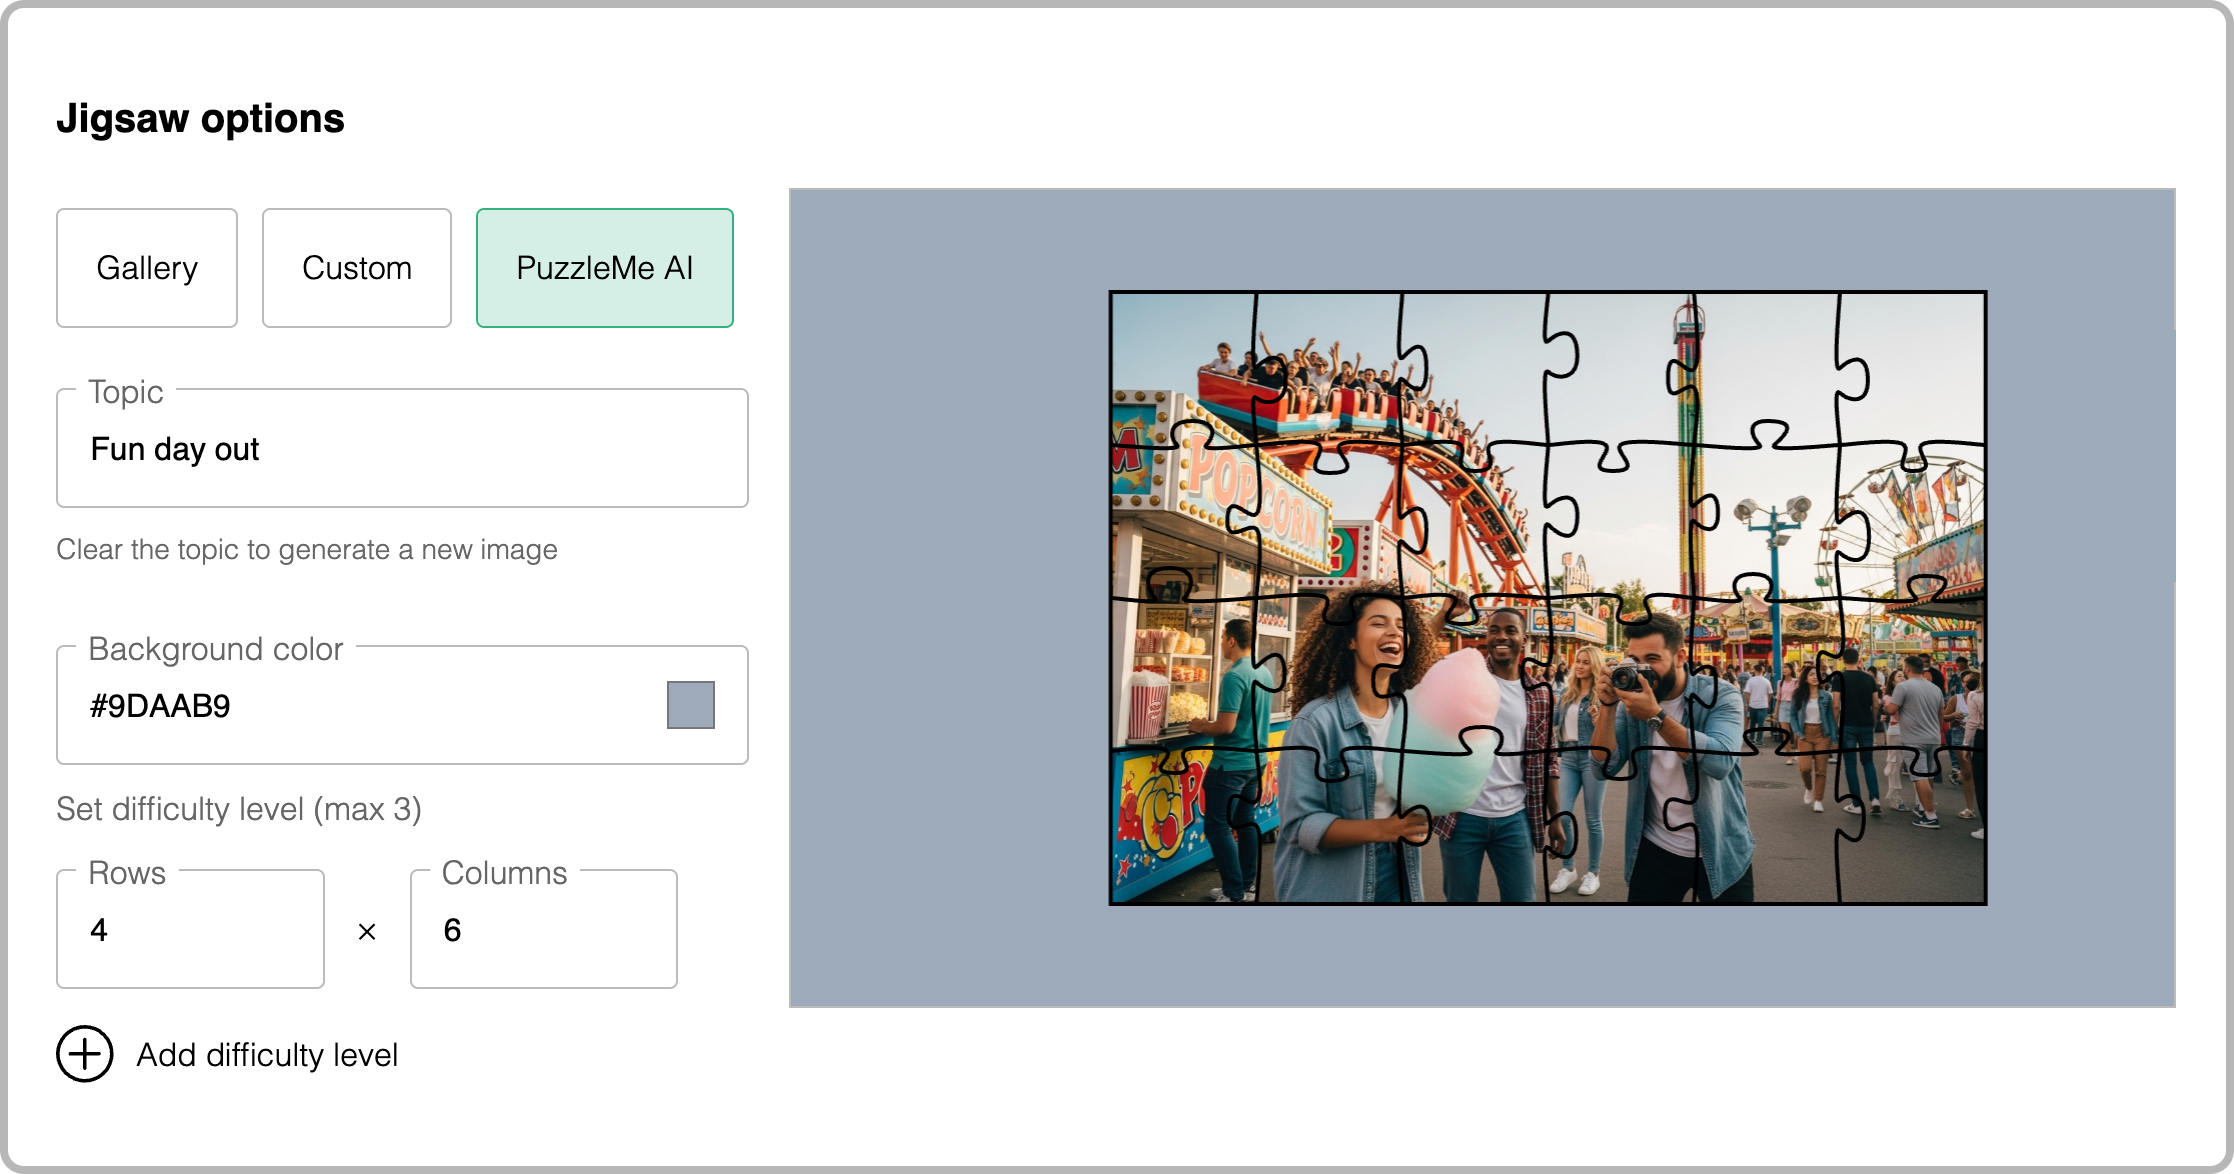Click the Rows number field

[190, 930]
